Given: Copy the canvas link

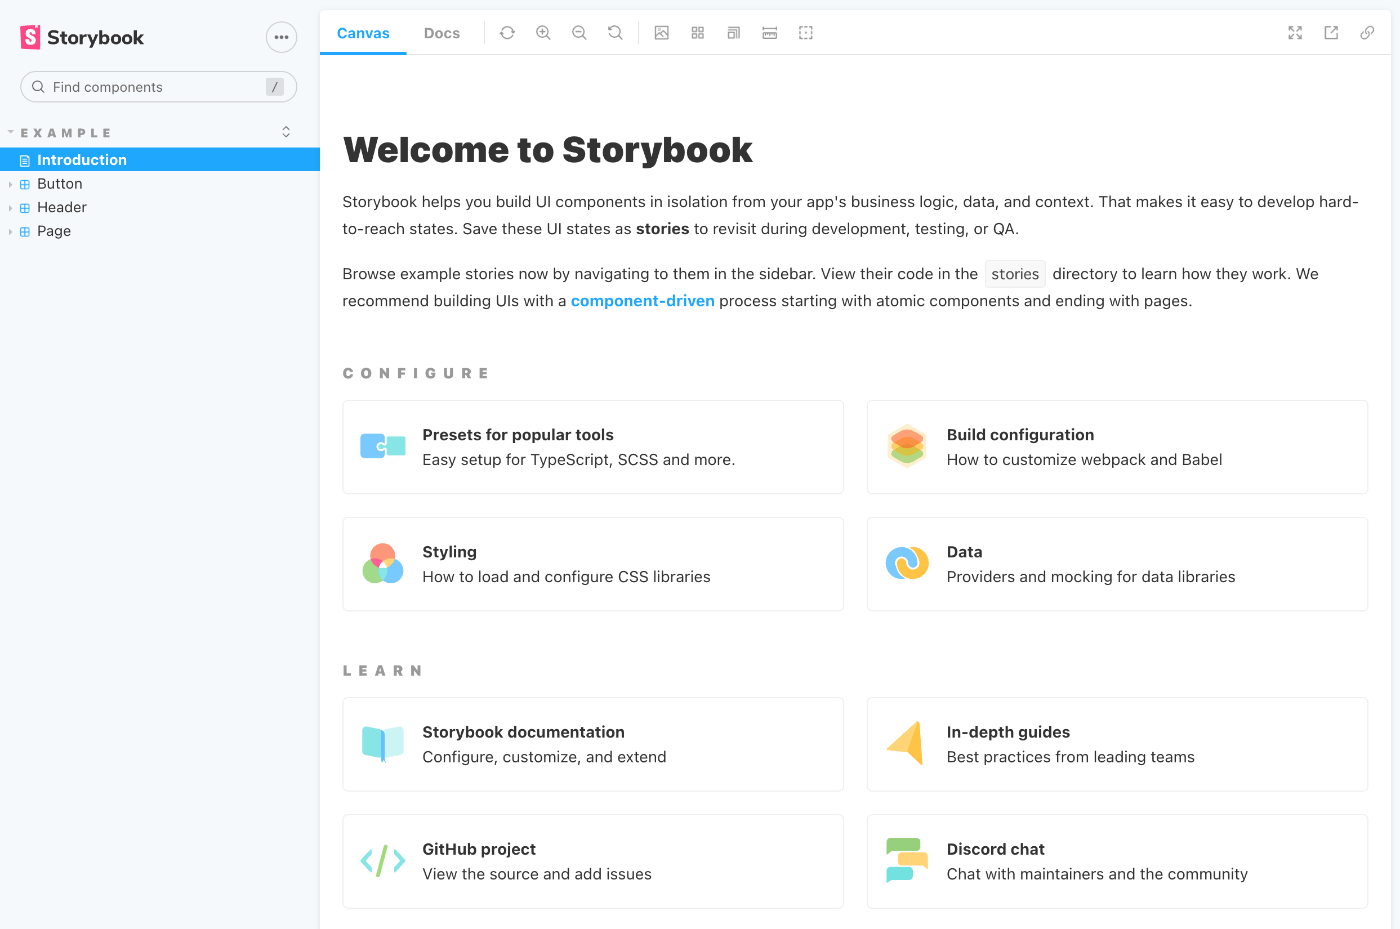Looking at the screenshot, I should 1367,33.
